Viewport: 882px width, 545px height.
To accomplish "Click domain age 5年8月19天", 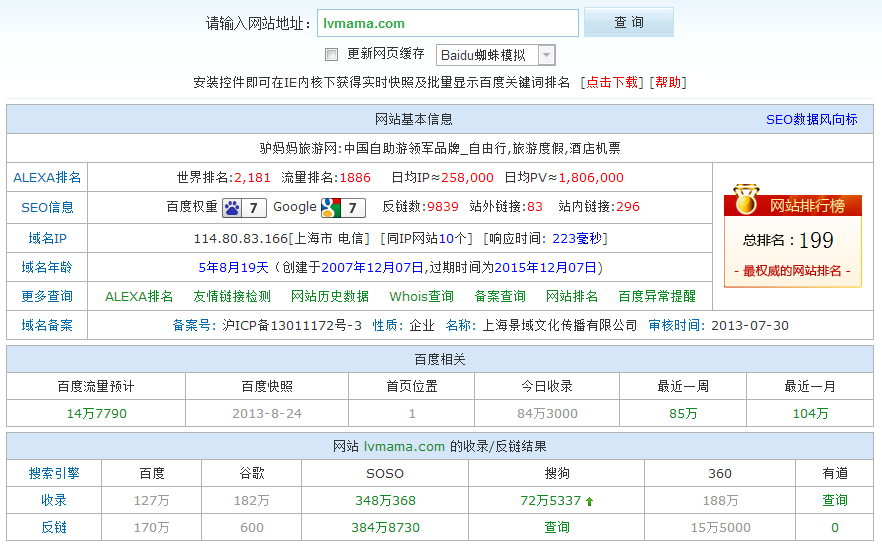I will [233, 268].
